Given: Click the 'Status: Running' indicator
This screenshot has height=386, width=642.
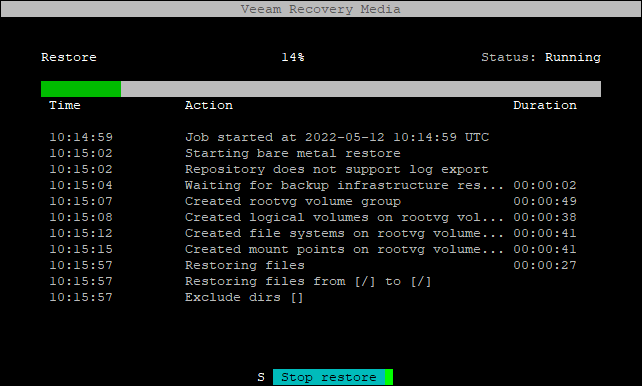Looking at the screenshot, I should click(541, 57).
